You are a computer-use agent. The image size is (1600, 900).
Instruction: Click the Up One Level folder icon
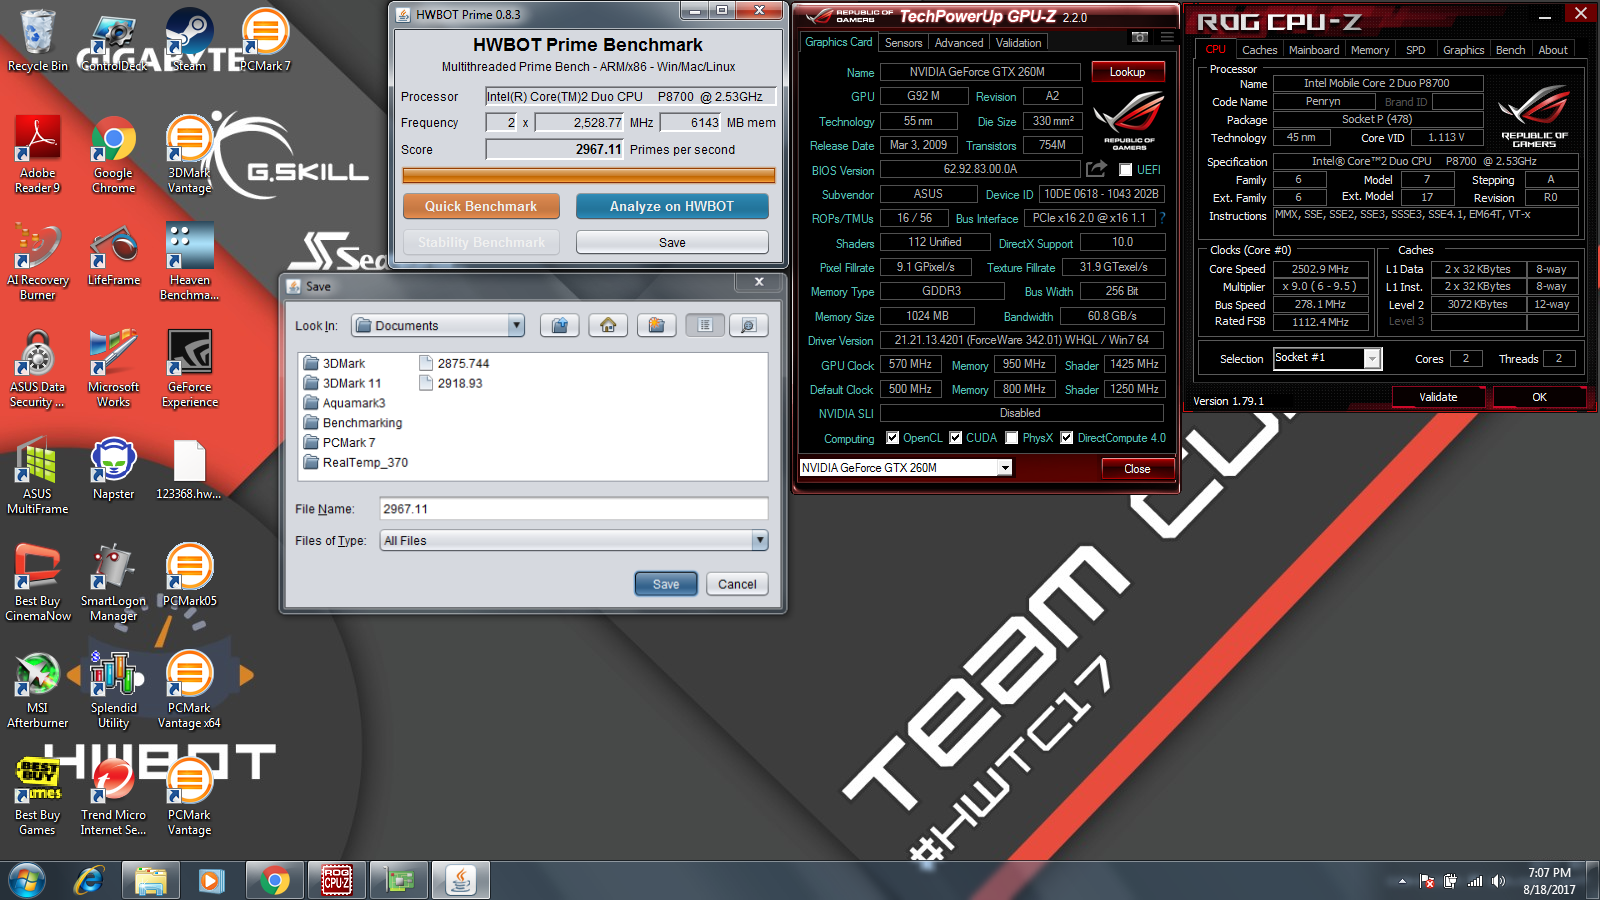coord(560,325)
